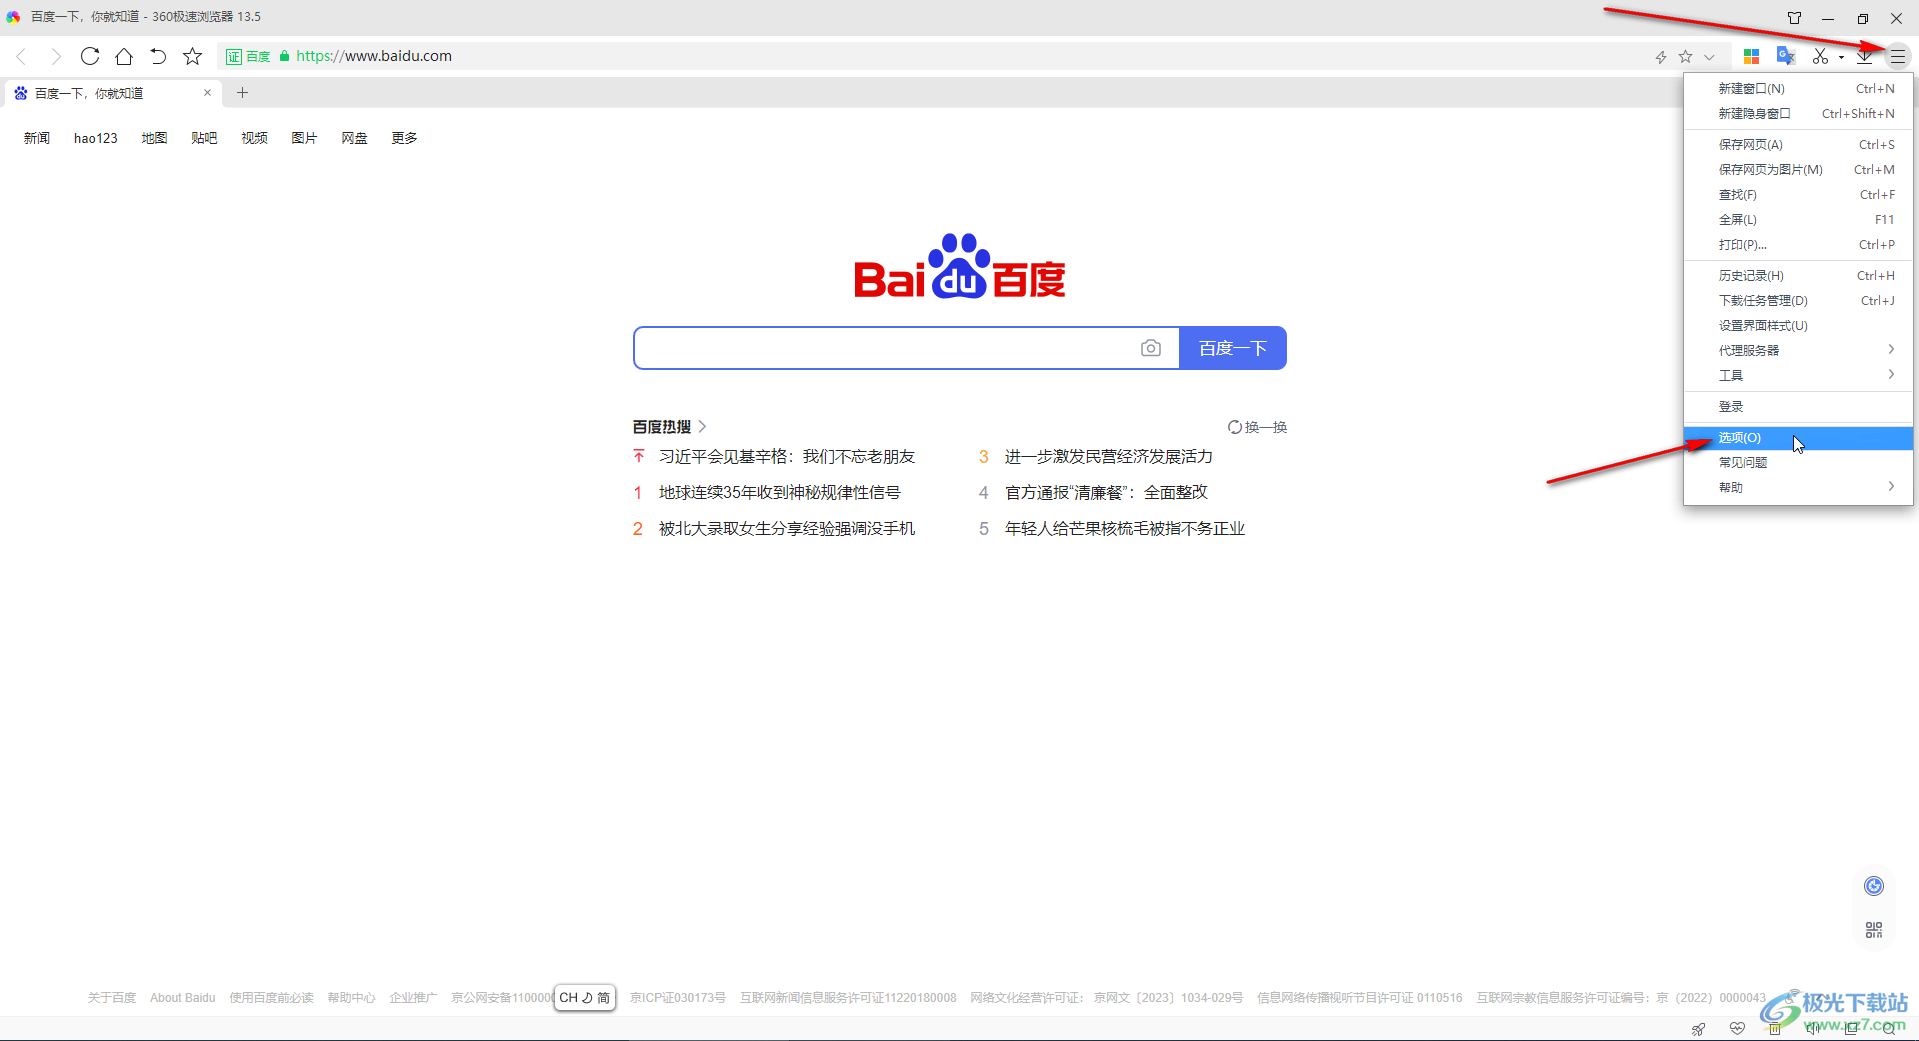Click the rocket accelerator status icon

1698,1029
